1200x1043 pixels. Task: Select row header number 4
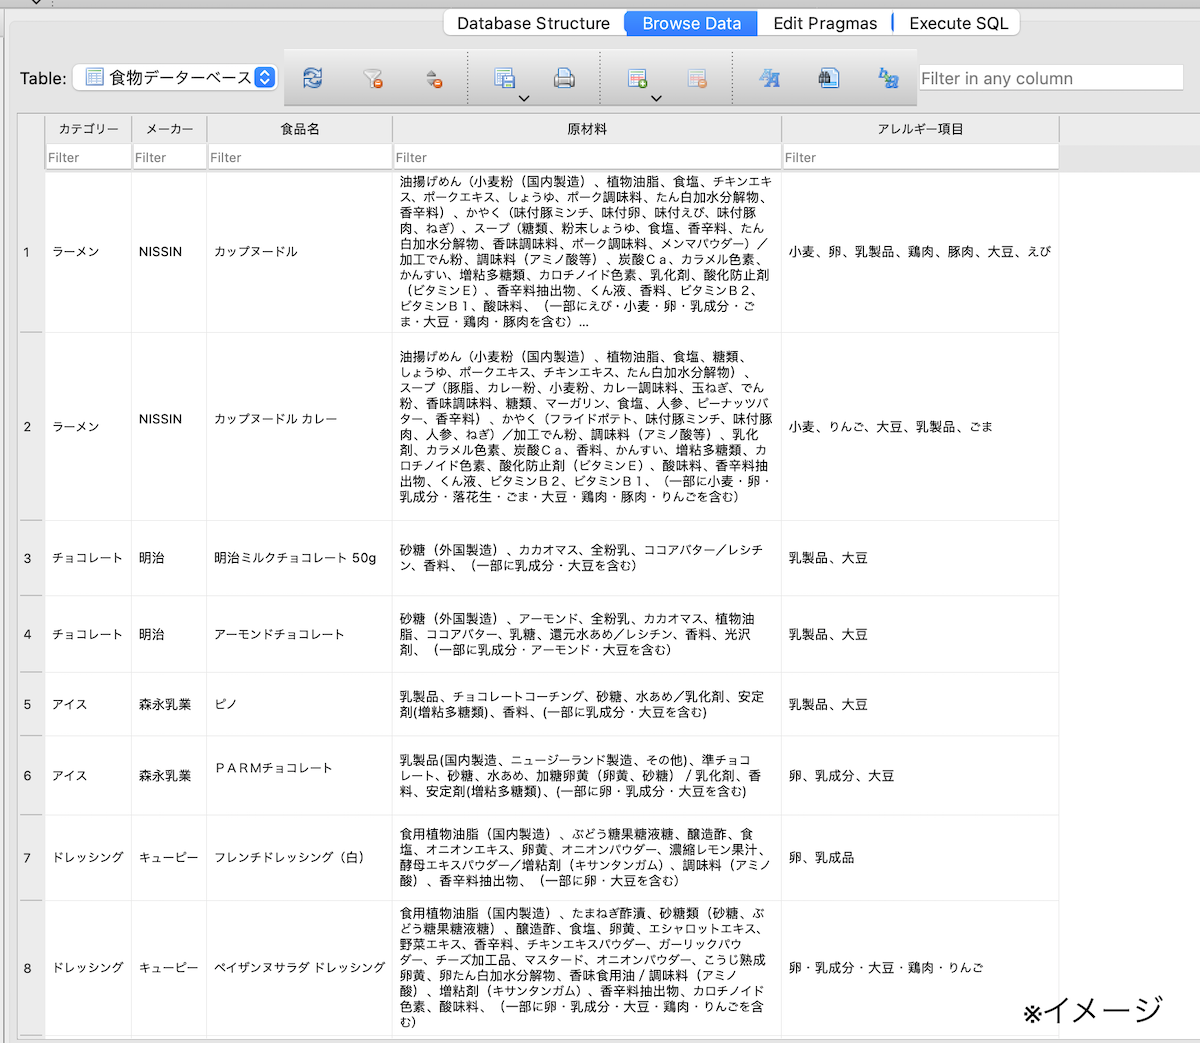(30, 634)
